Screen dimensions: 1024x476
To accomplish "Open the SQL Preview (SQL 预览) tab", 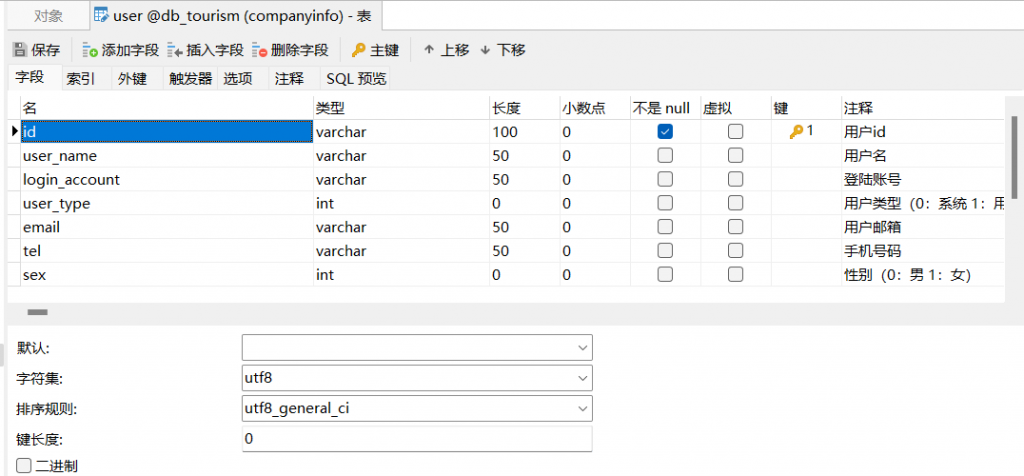I will 356,78.
